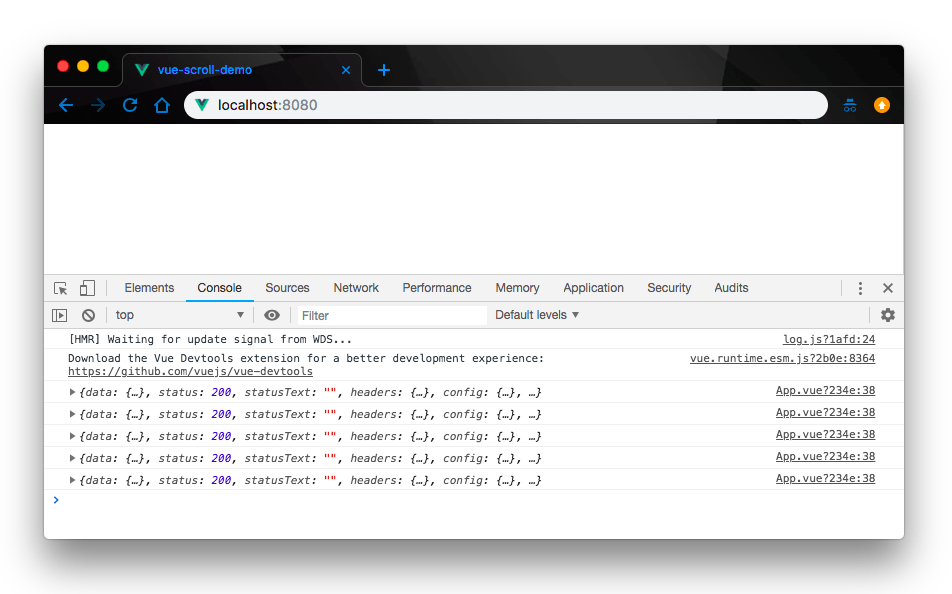The image size is (952, 594).
Task: Open DevTools three-dot customize menu
Action: point(860,288)
